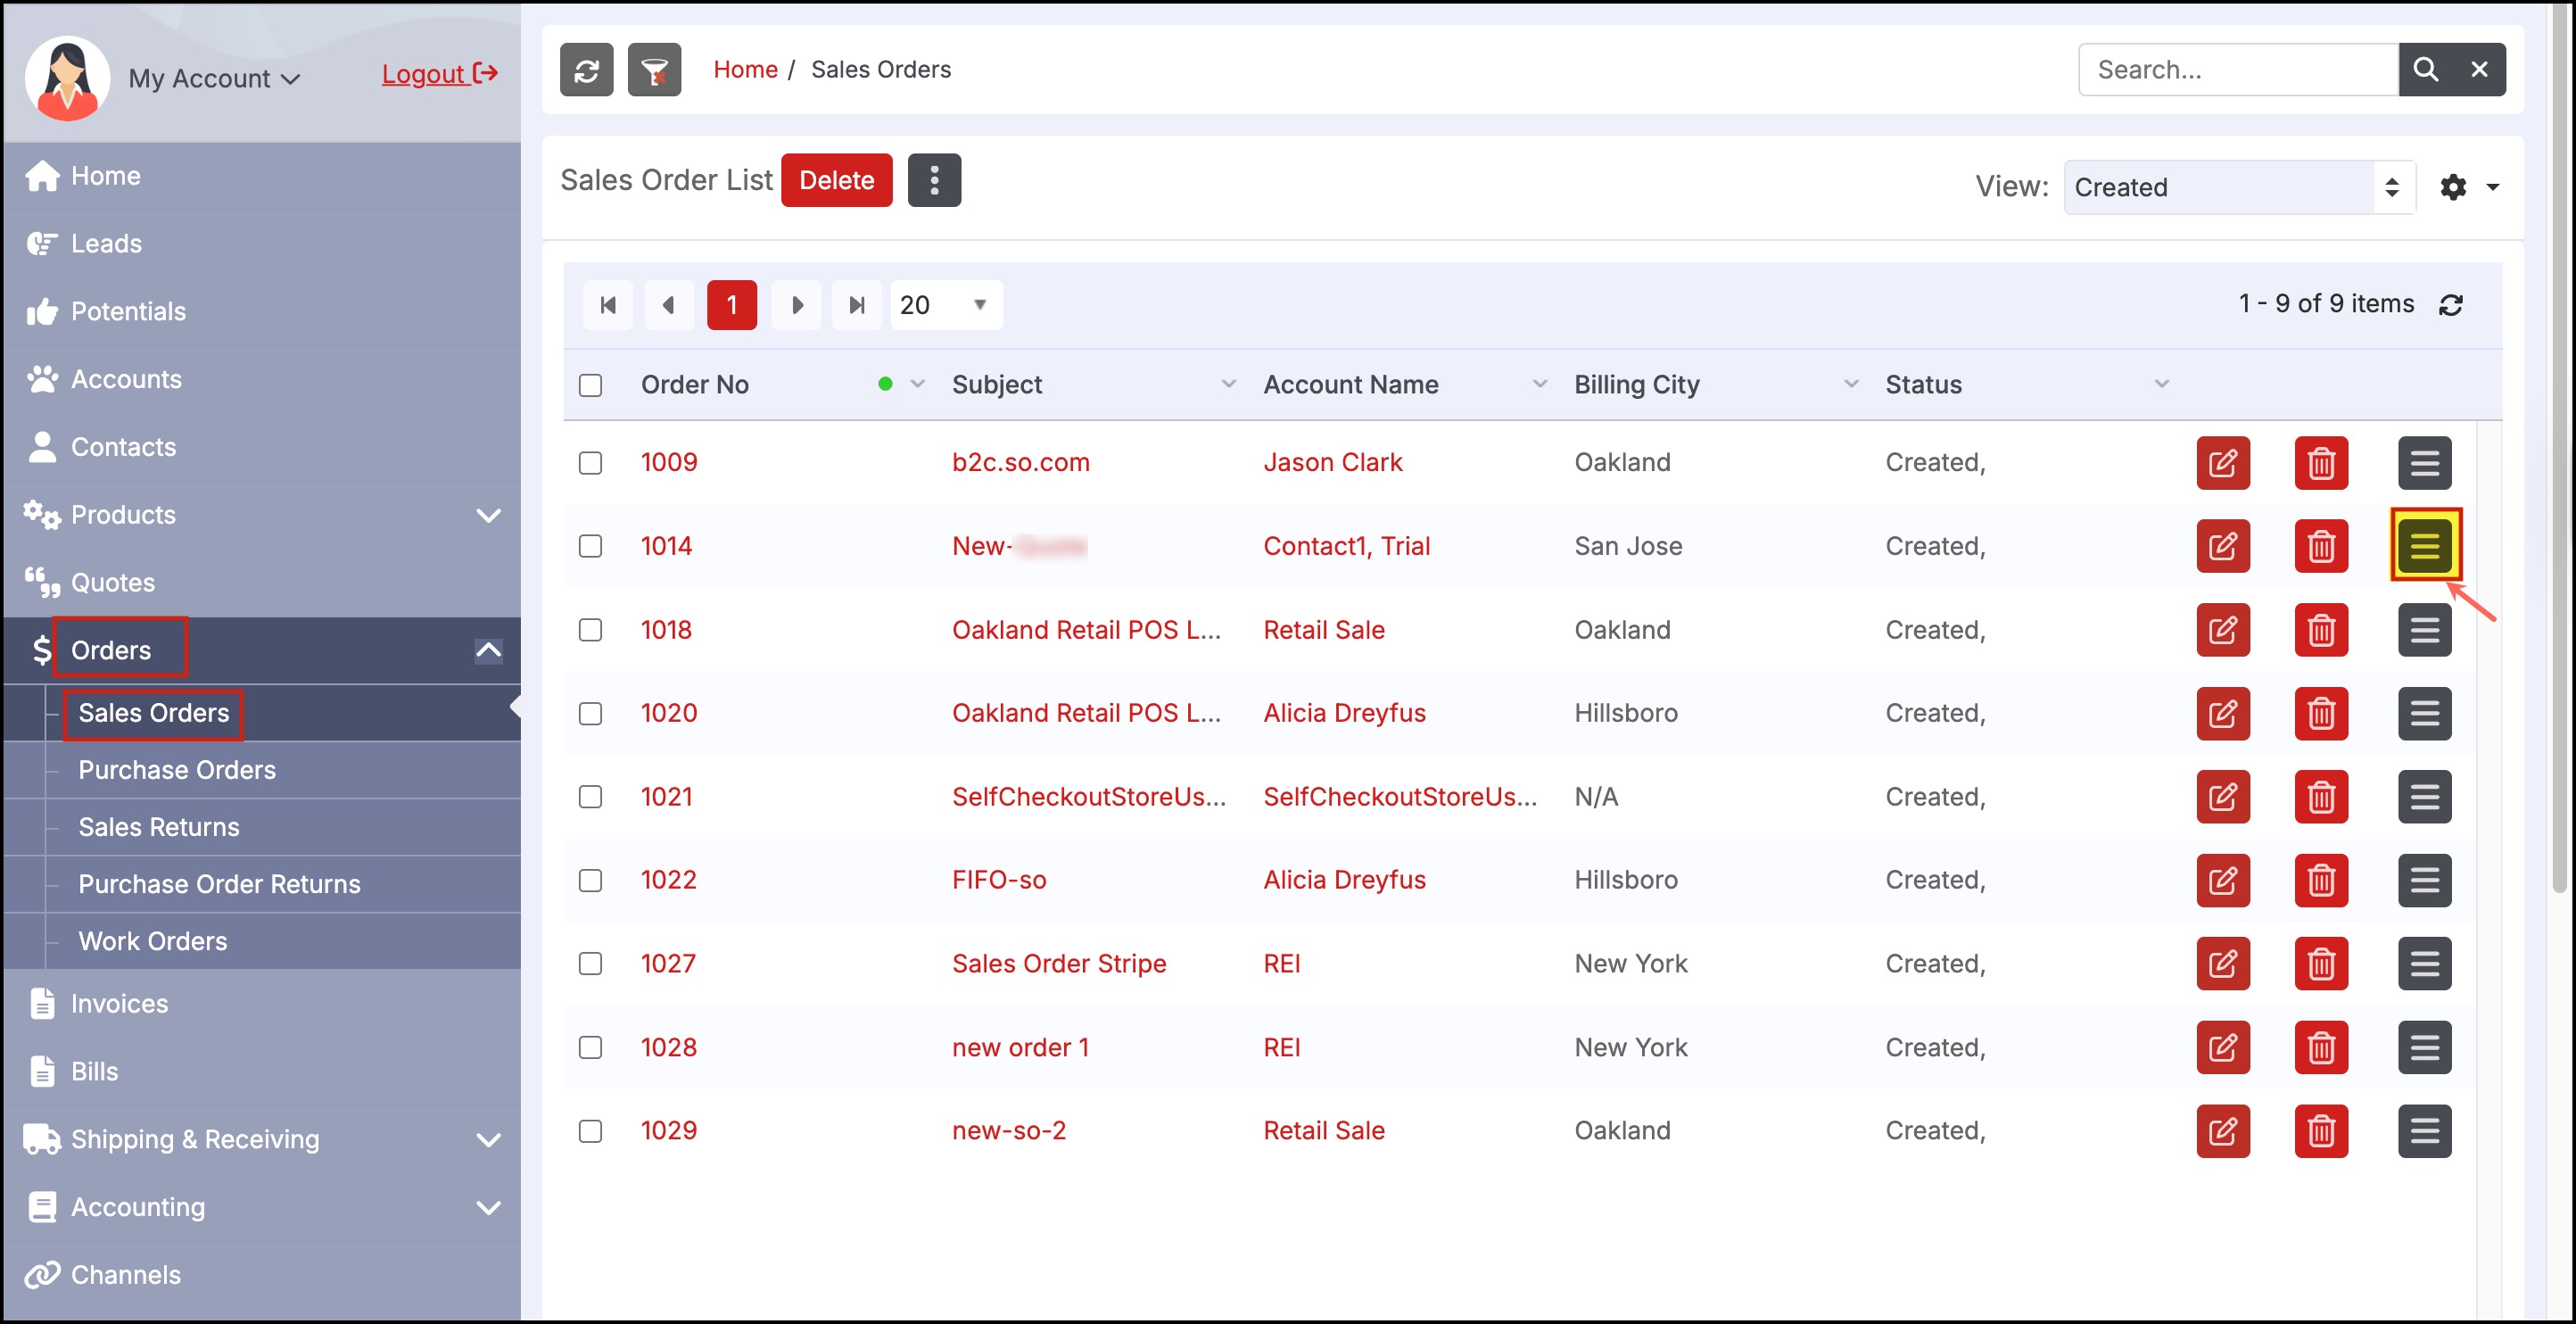Select checkbox for order 1020
The height and width of the screenshot is (1324, 2576).
[x=590, y=714]
